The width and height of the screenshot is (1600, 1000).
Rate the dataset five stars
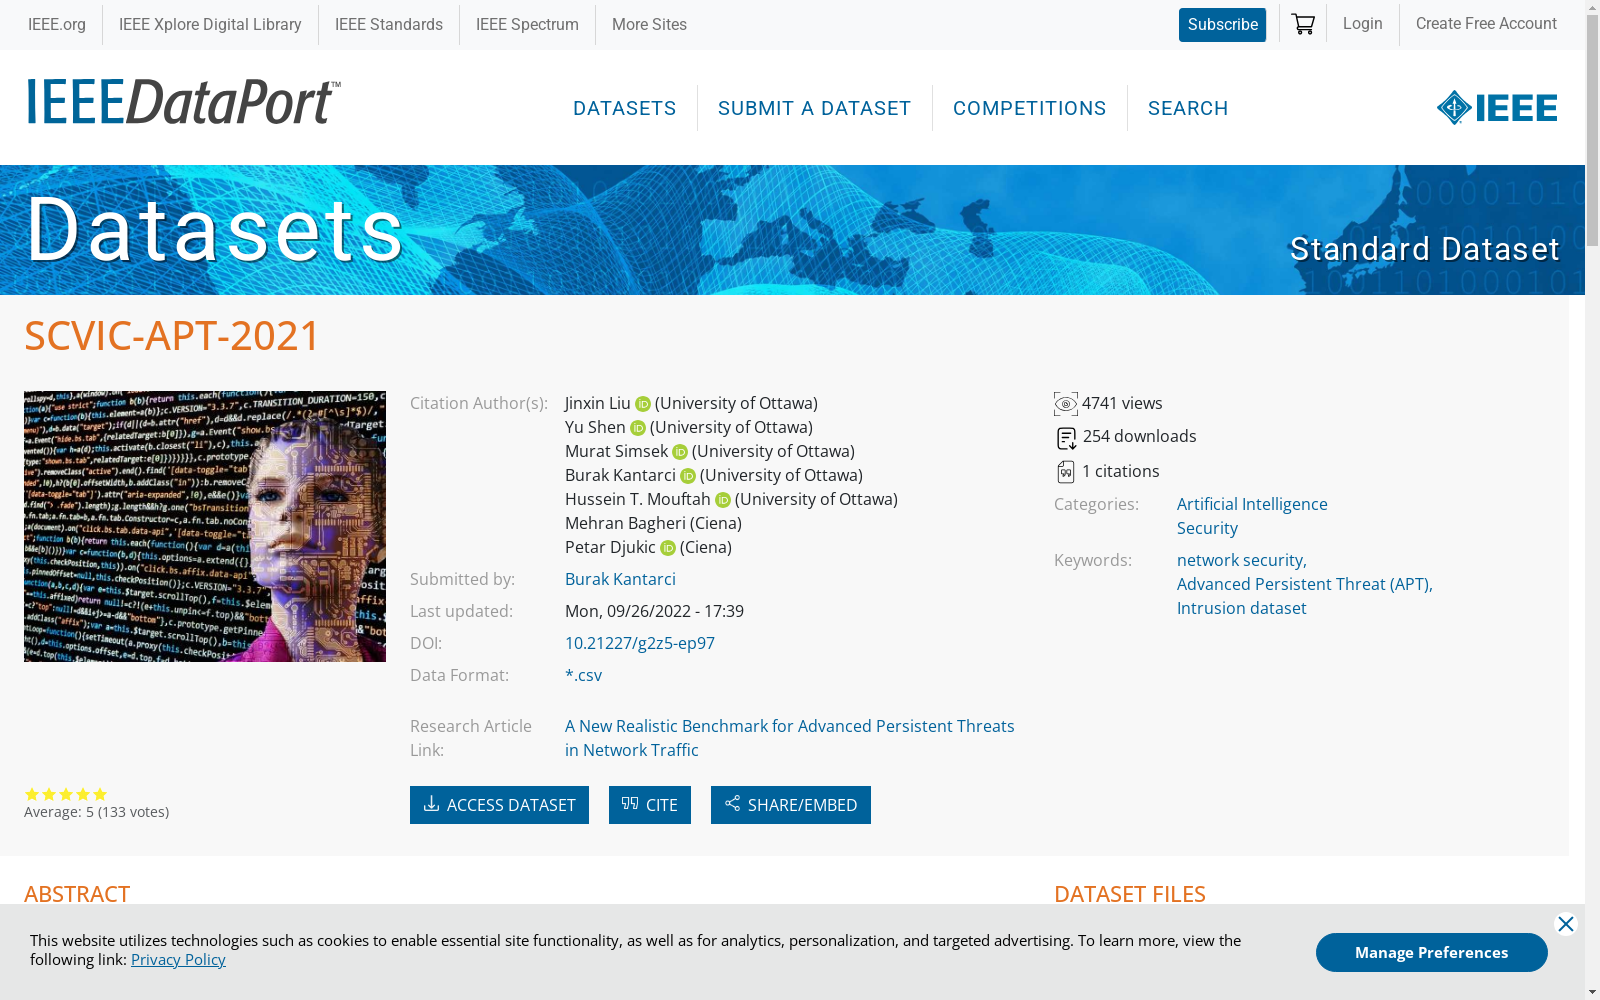click(x=100, y=794)
